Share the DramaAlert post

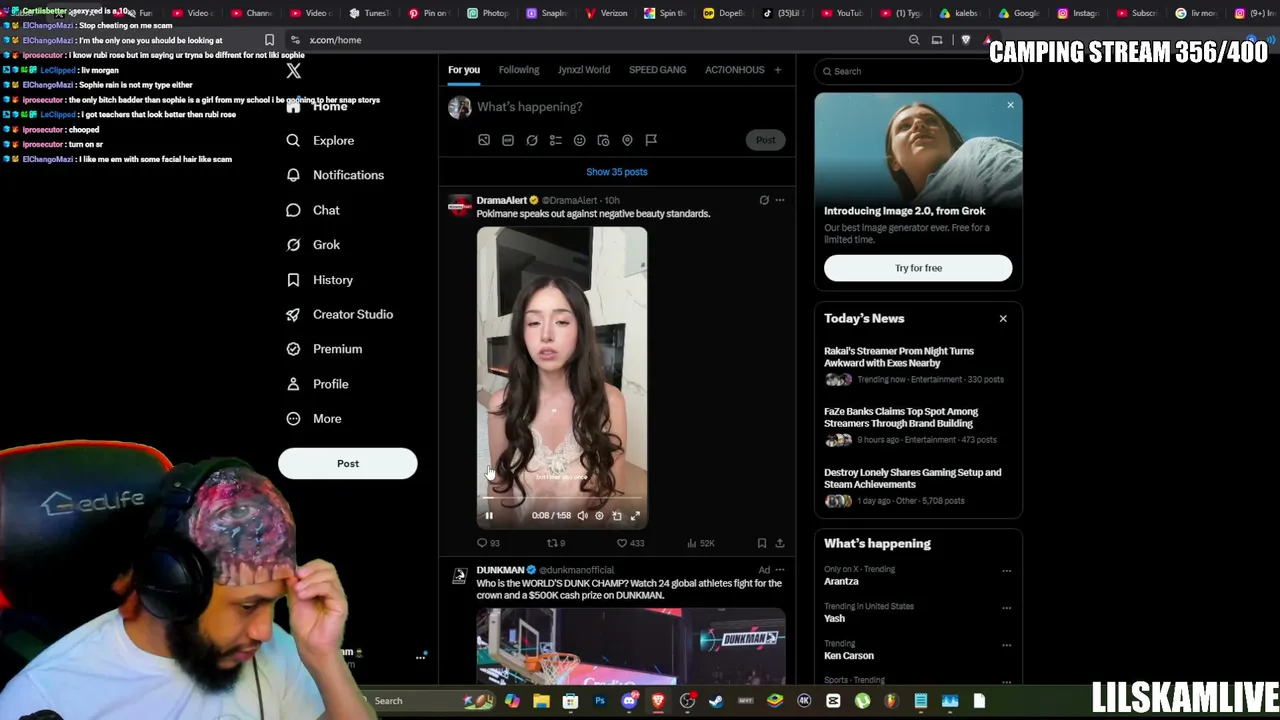[780, 543]
